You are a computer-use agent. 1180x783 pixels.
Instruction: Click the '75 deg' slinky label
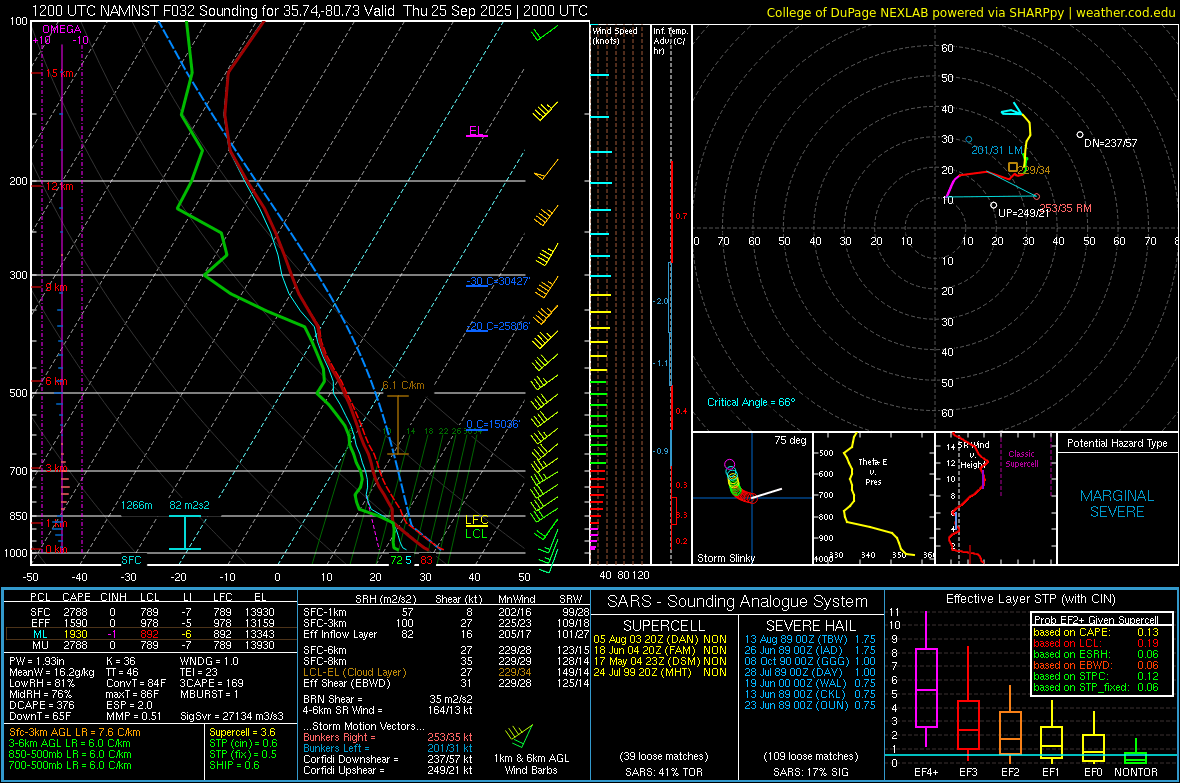click(x=790, y=440)
